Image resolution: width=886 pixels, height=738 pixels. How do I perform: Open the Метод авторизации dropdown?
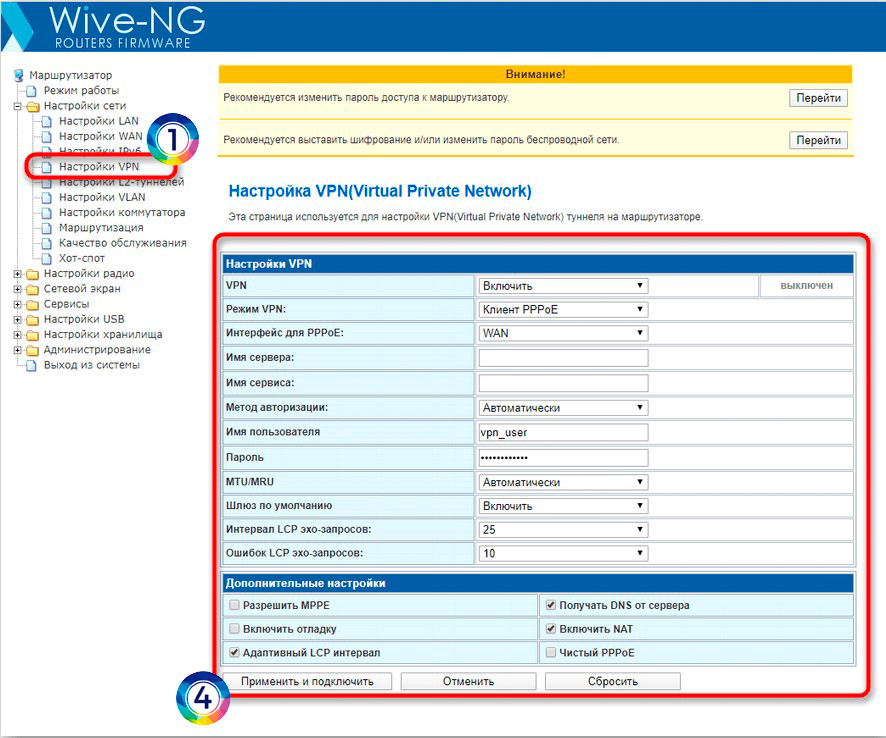pyautogui.click(x=563, y=408)
